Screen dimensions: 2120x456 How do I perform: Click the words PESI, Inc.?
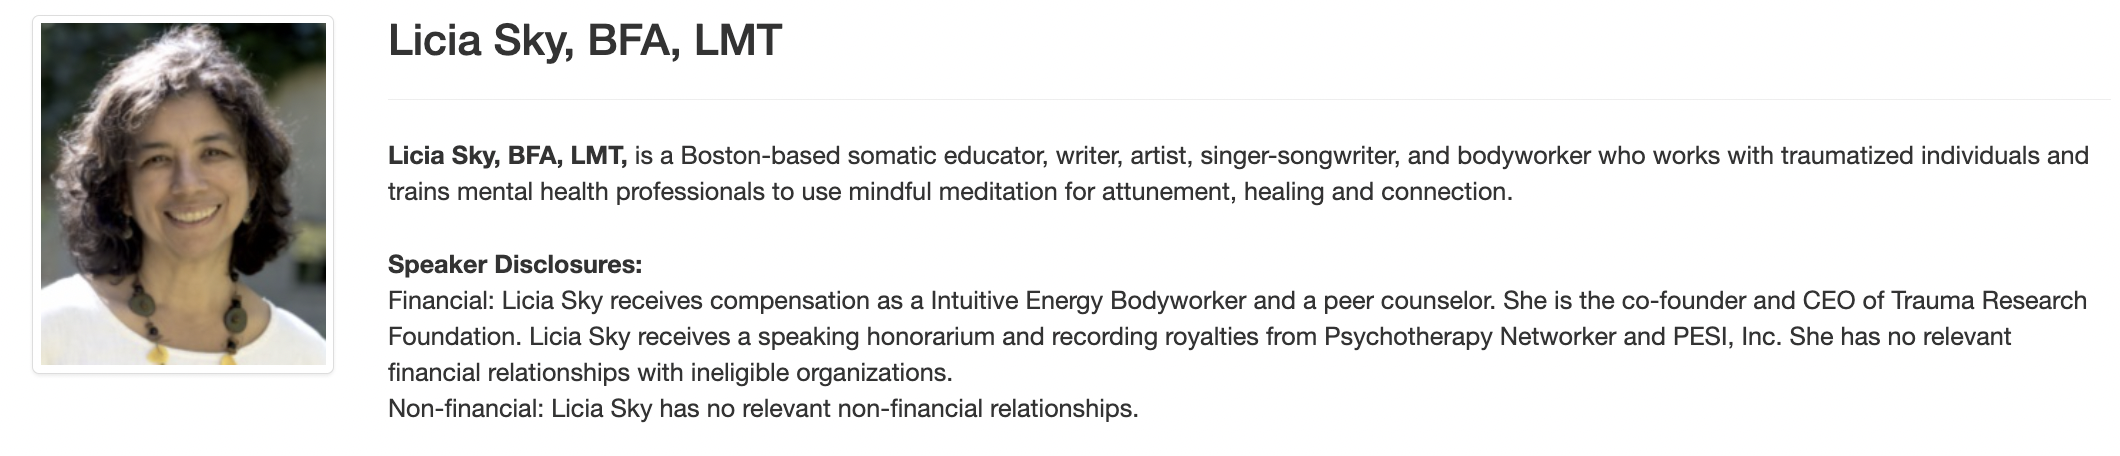[1727, 337]
